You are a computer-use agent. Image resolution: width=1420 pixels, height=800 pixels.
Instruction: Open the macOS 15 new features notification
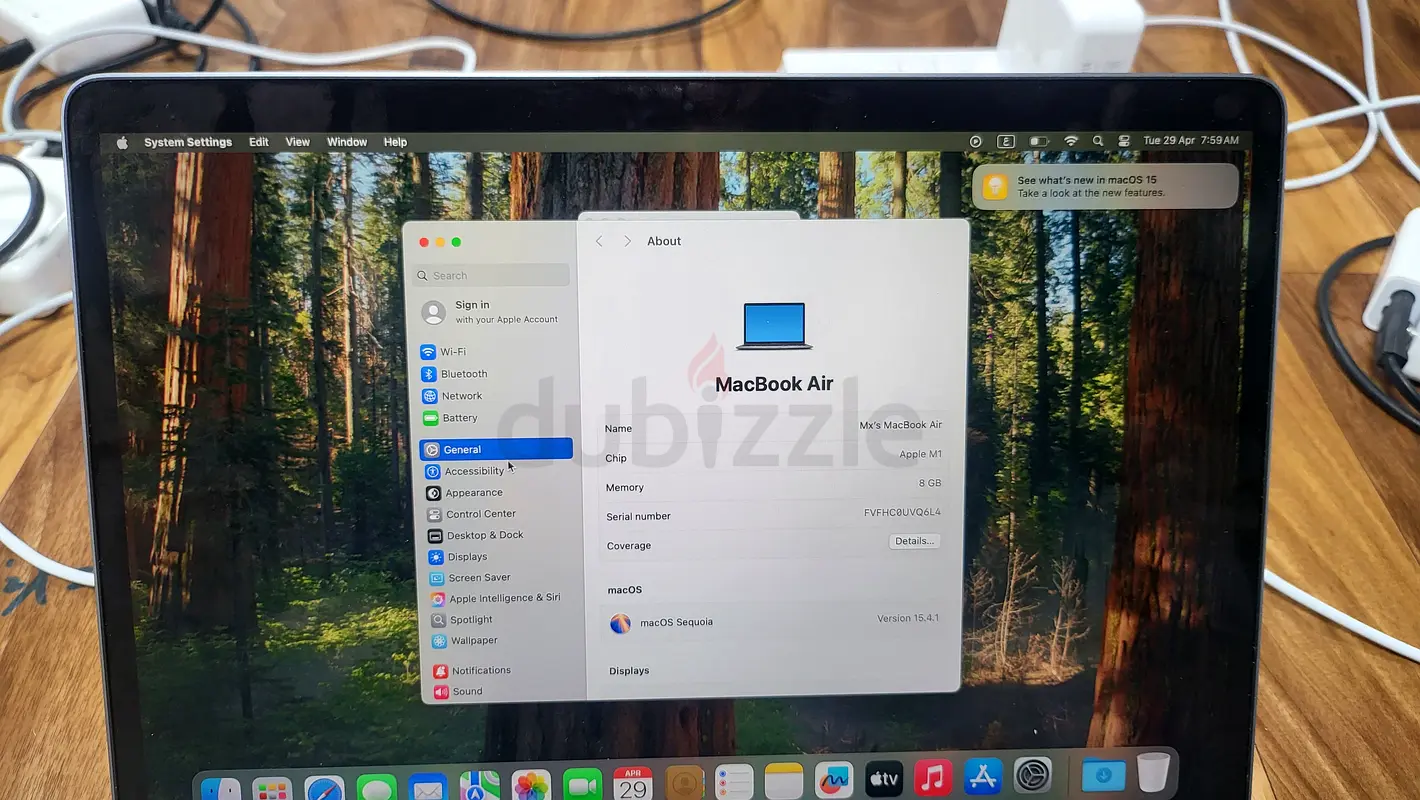(x=1105, y=186)
